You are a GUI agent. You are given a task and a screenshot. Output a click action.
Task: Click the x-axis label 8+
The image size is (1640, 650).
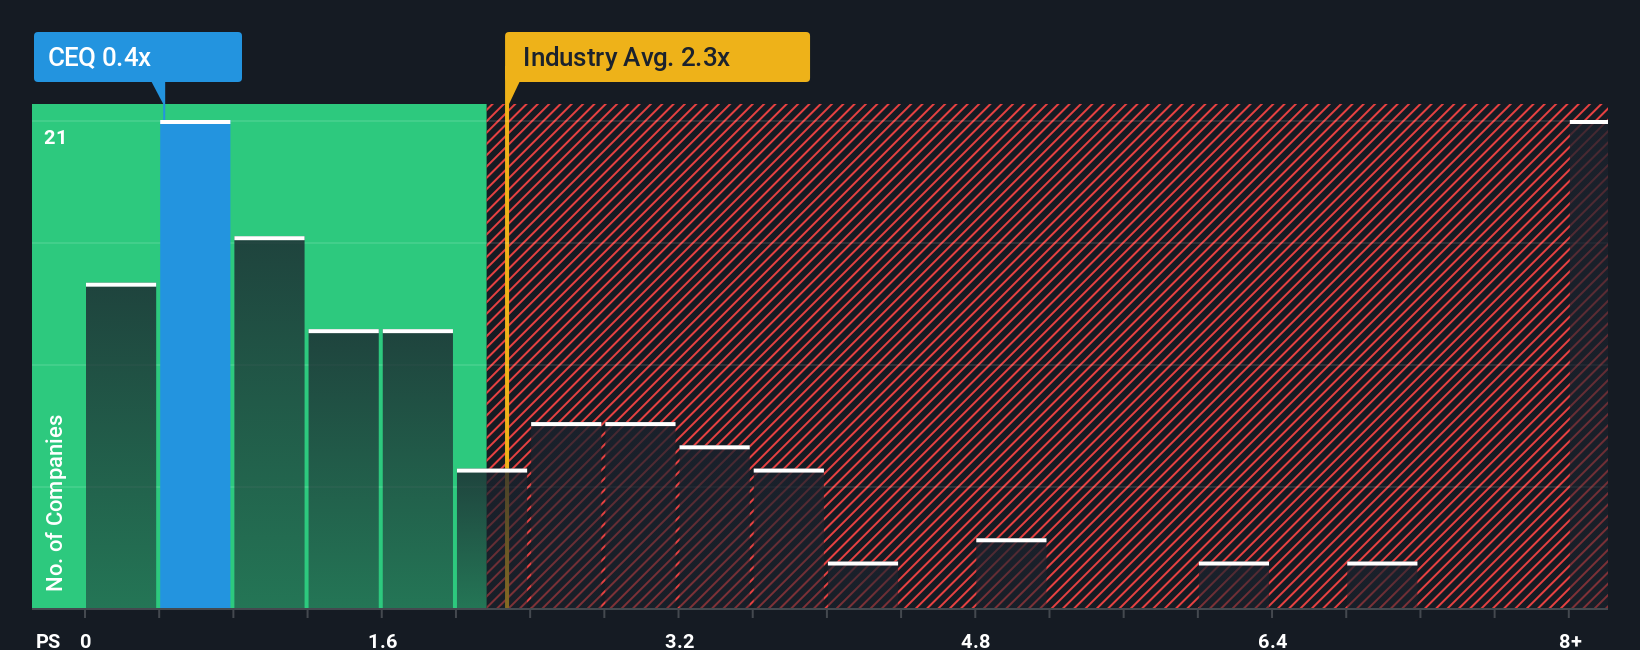tap(1571, 640)
